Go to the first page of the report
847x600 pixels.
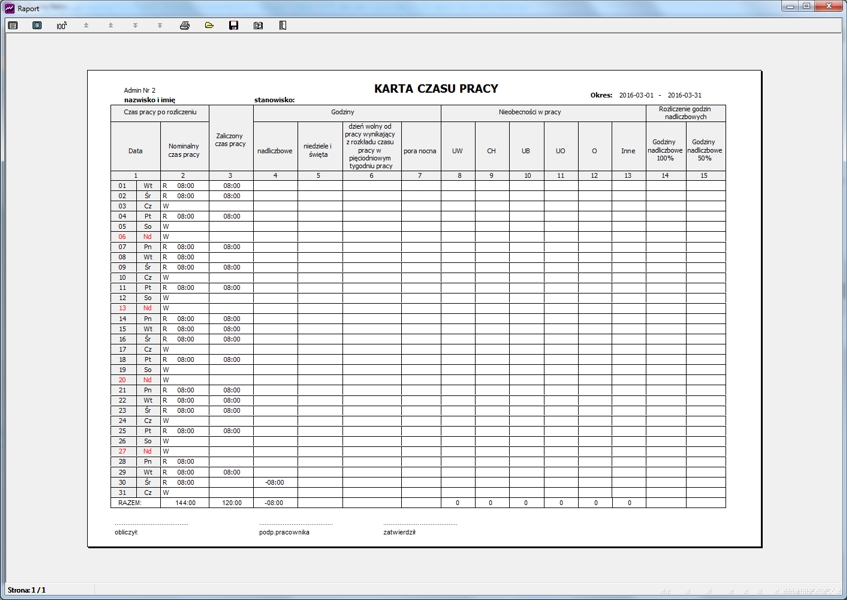[86, 25]
